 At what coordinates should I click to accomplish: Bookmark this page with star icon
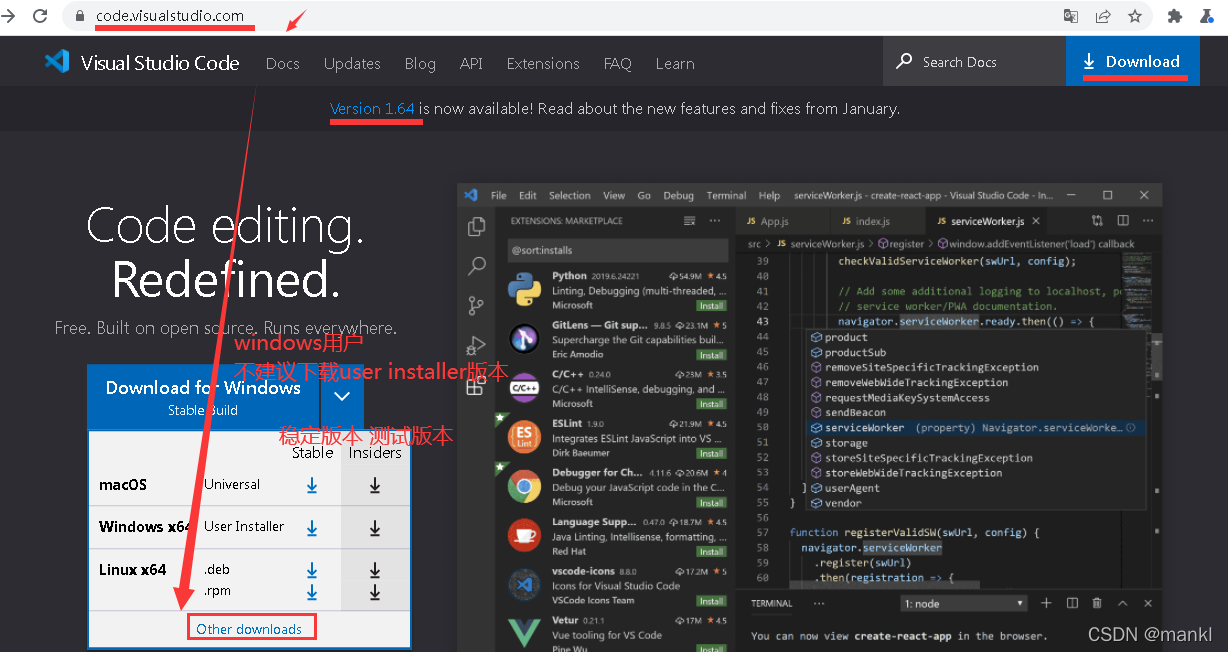[x=1135, y=16]
